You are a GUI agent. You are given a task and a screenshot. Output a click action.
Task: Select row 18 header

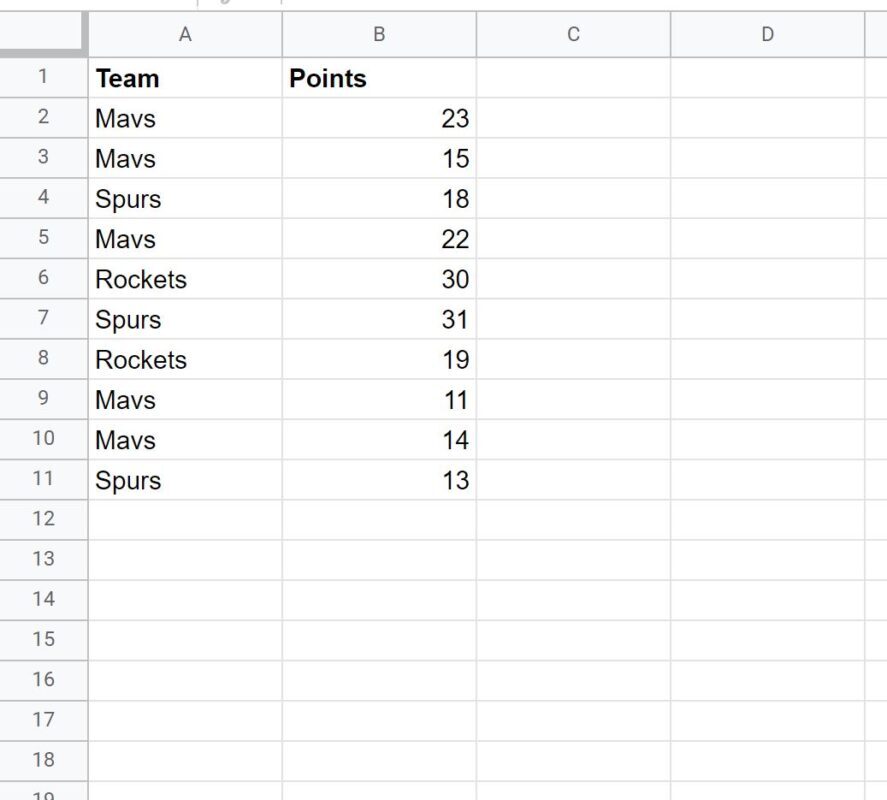coord(44,760)
